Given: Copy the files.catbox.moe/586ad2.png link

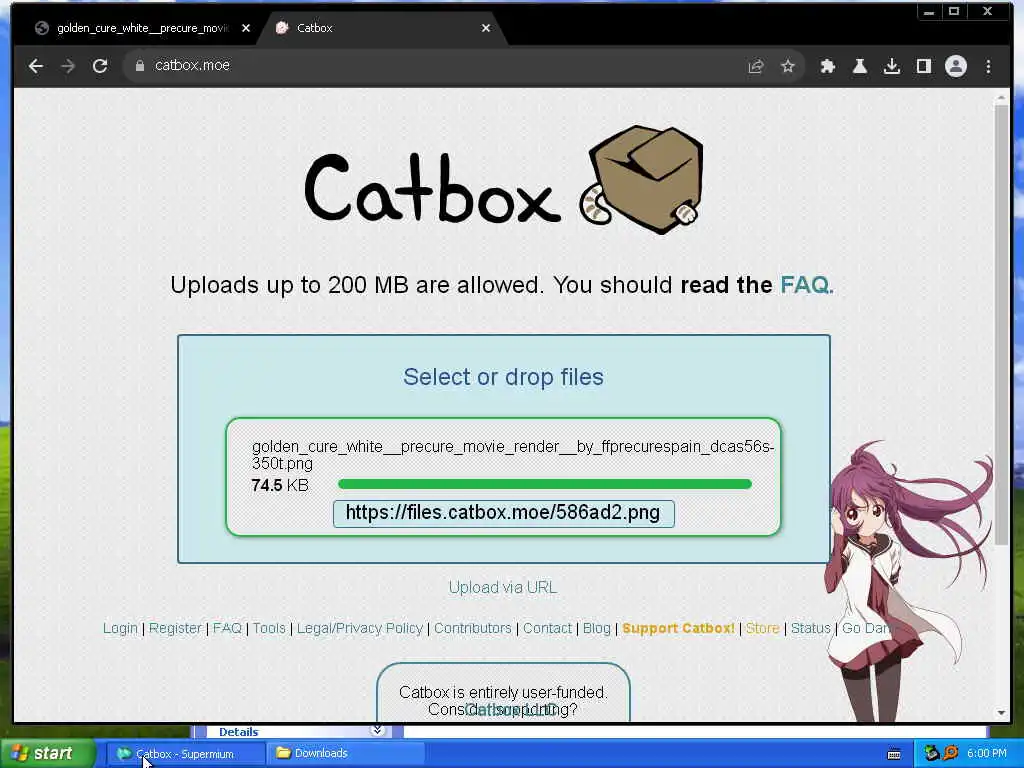Looking at the screenshot, I should tap(504, 513).
